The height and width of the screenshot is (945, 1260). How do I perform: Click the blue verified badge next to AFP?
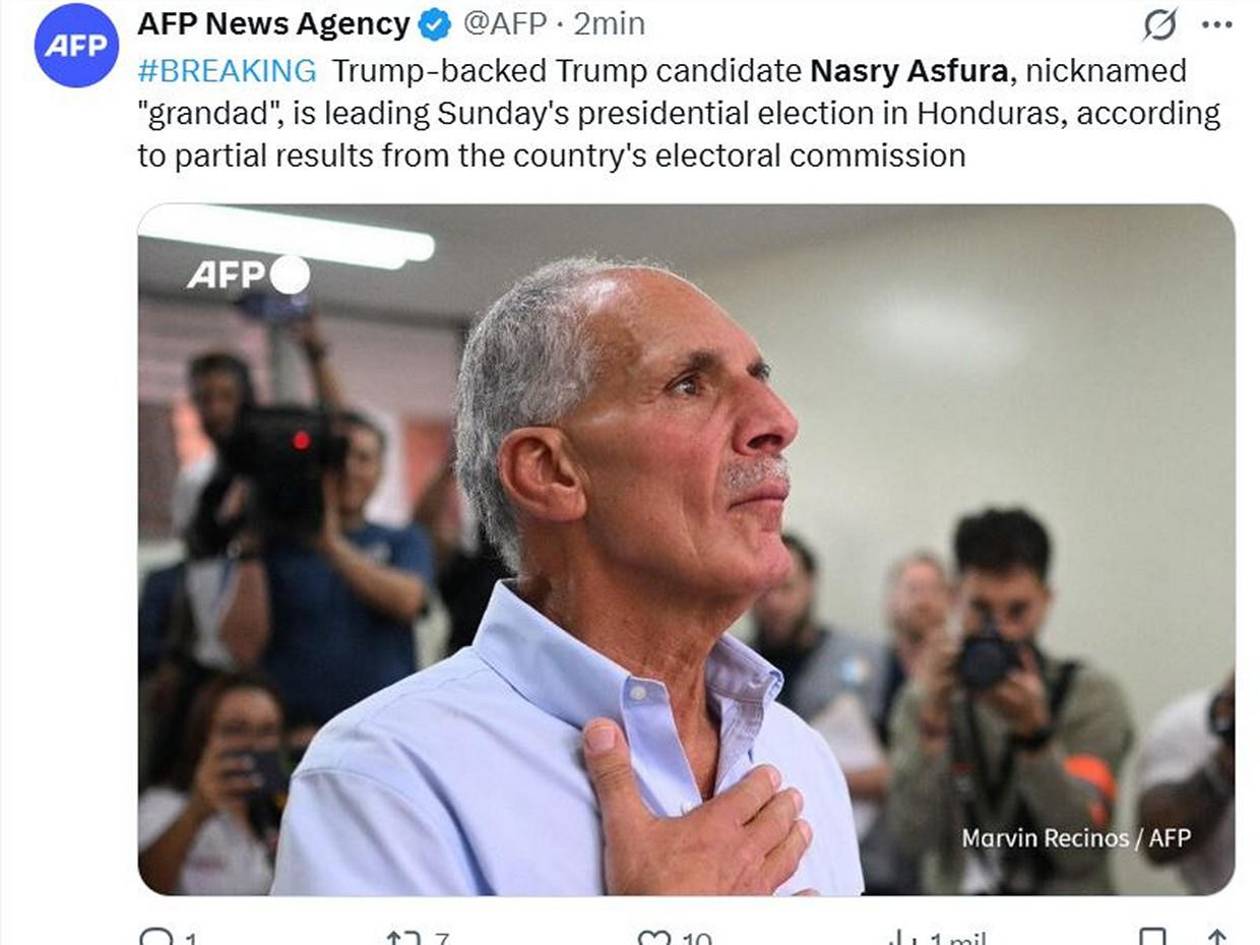[435, 25]
